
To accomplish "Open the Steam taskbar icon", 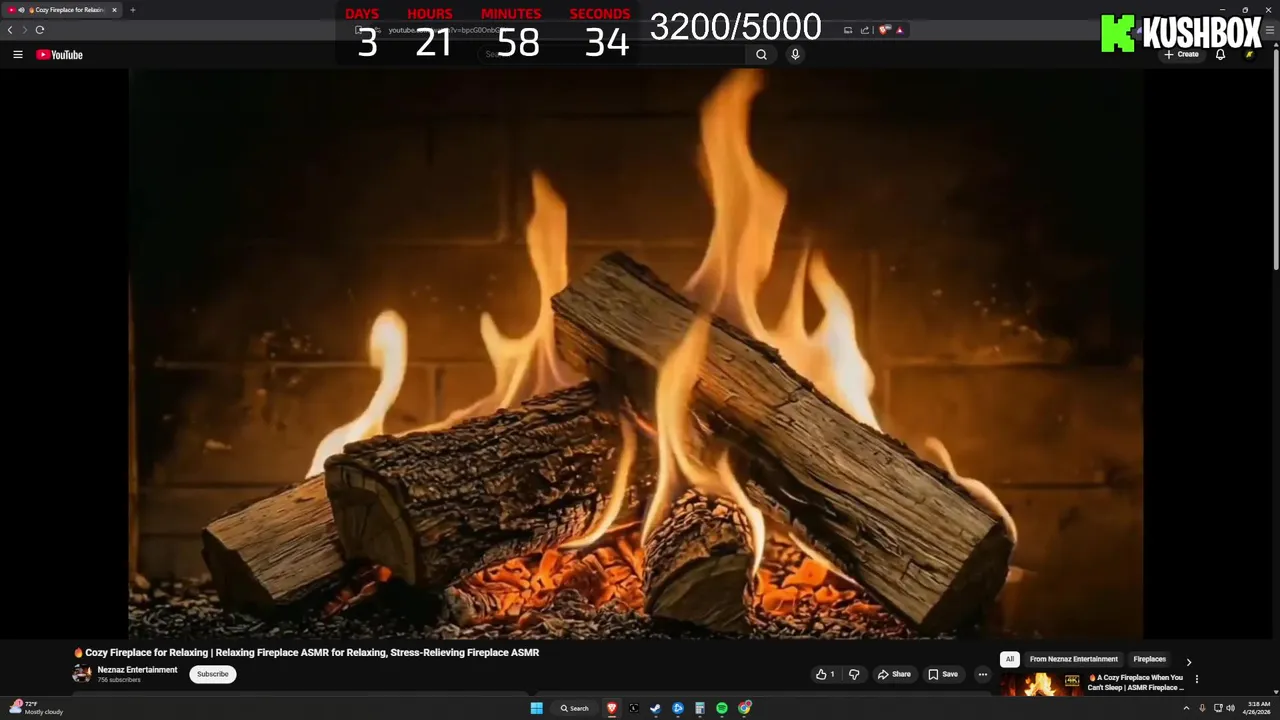I will (x=655, y=708).
